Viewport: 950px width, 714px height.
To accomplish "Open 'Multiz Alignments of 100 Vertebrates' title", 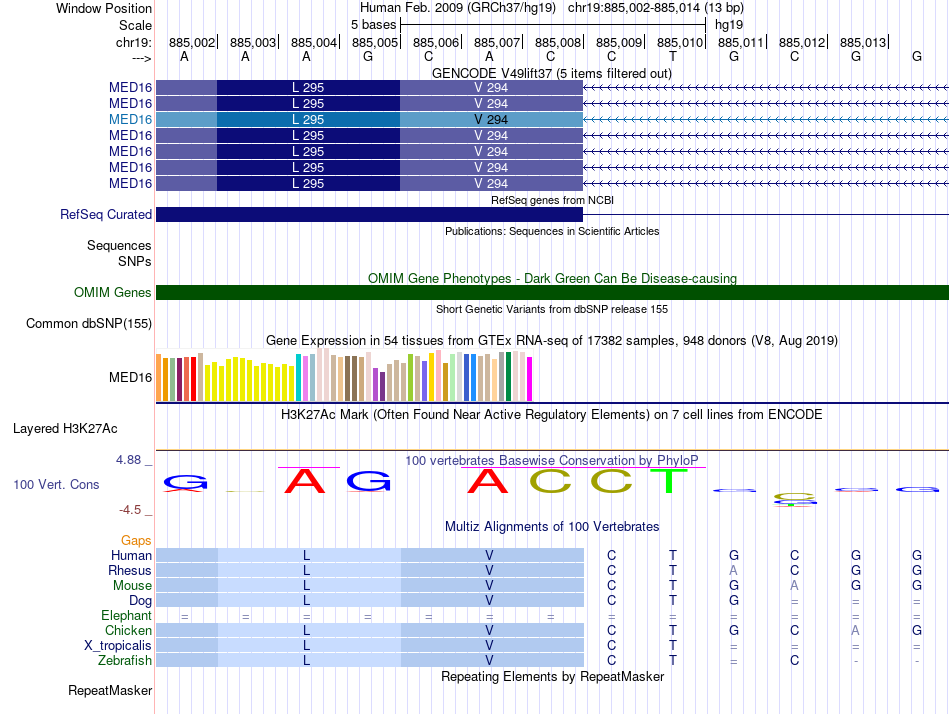I will (552, 526).
